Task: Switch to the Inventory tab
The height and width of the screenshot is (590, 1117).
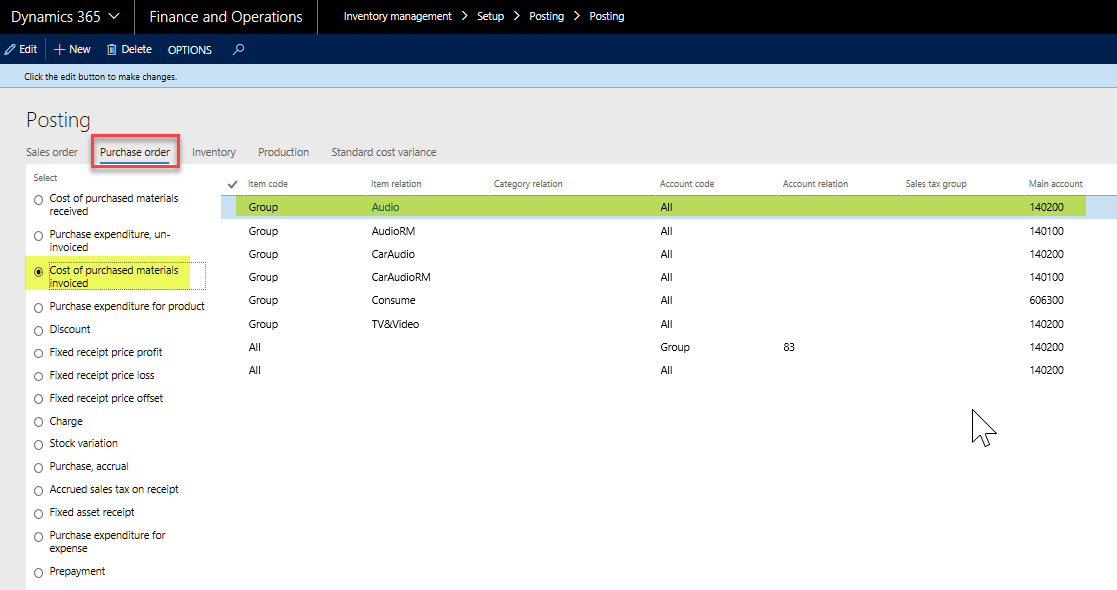Action: pos(214,152)
